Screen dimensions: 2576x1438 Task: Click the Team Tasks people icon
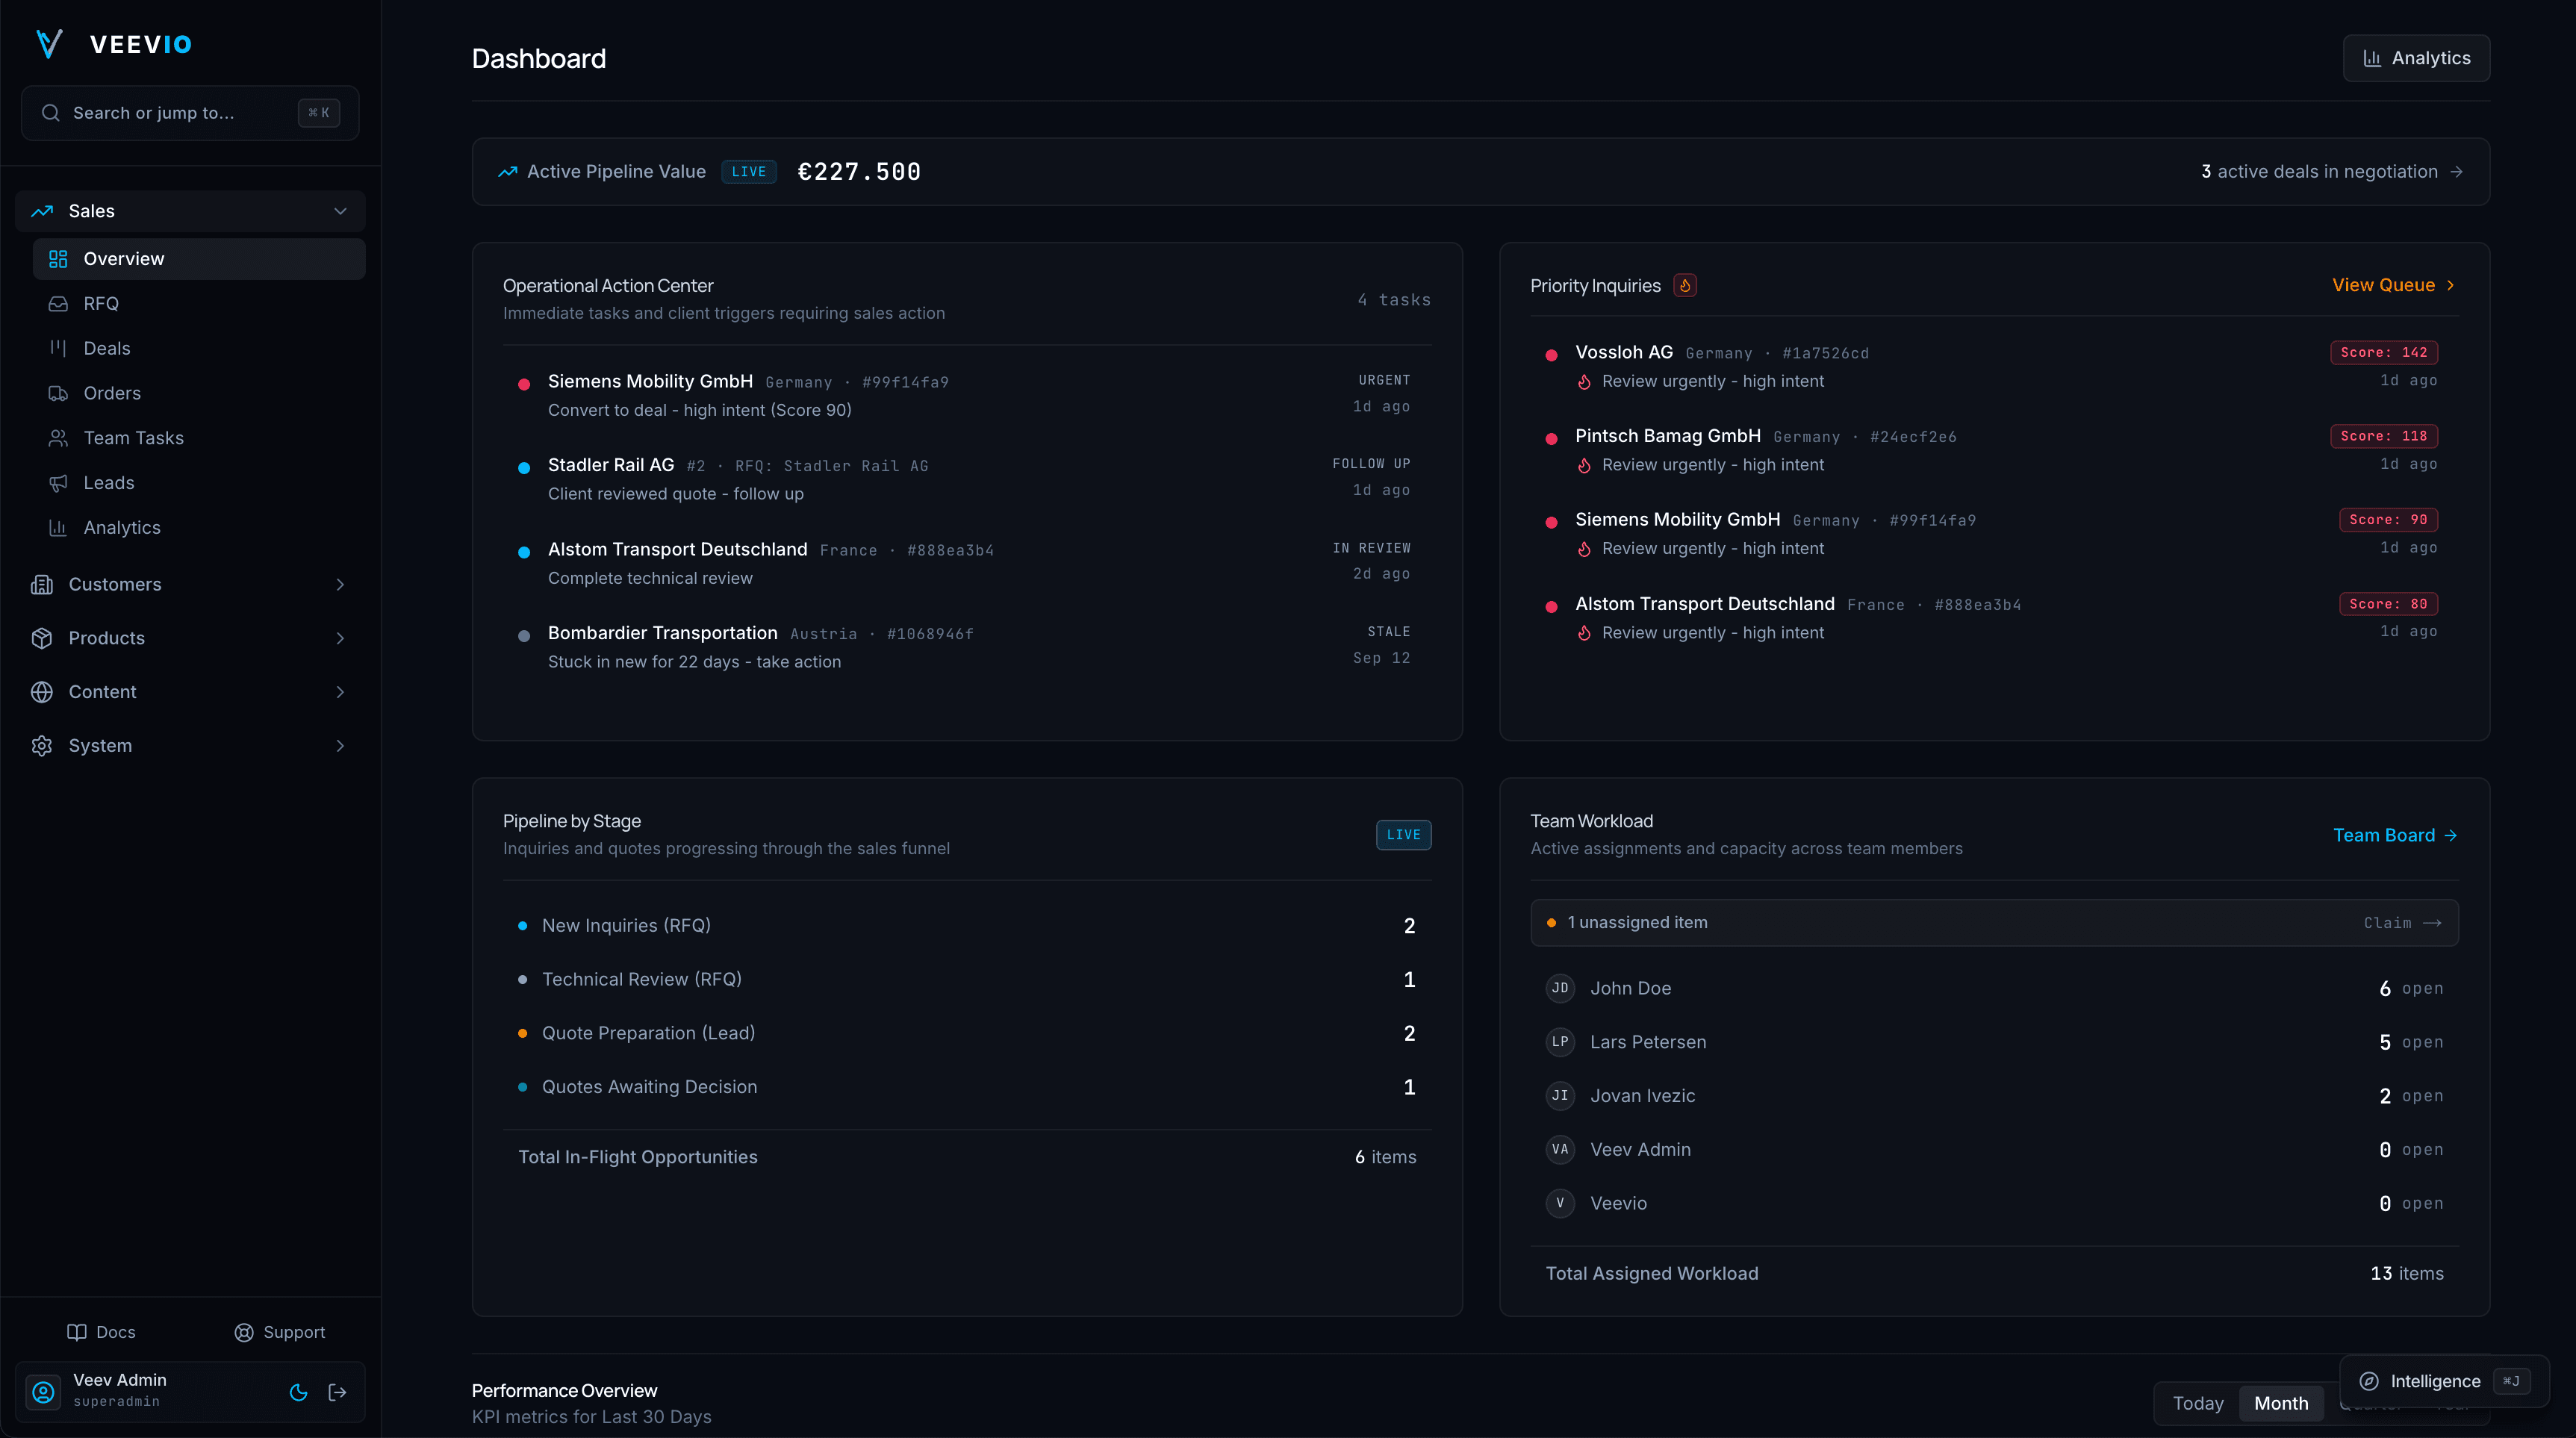pyautogui.click(x=58, y=438)
